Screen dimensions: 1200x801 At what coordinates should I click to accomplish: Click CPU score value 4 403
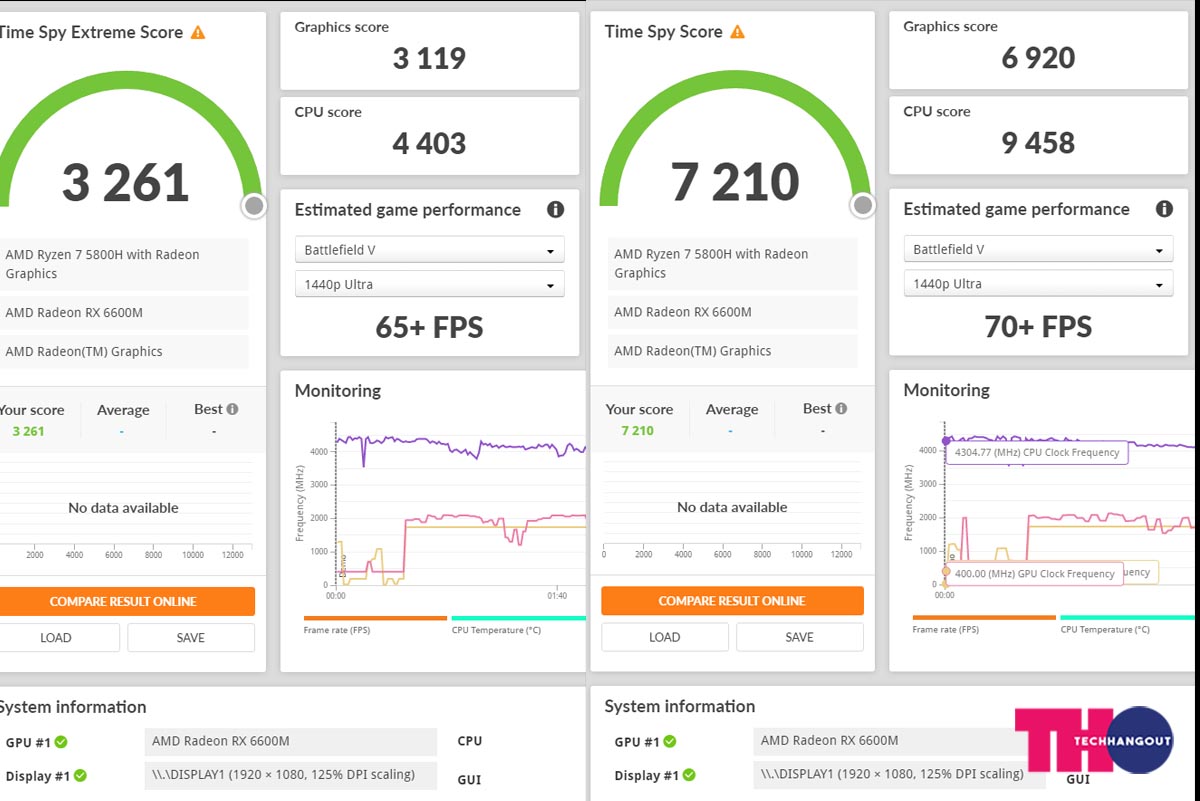tap(429, 144)
